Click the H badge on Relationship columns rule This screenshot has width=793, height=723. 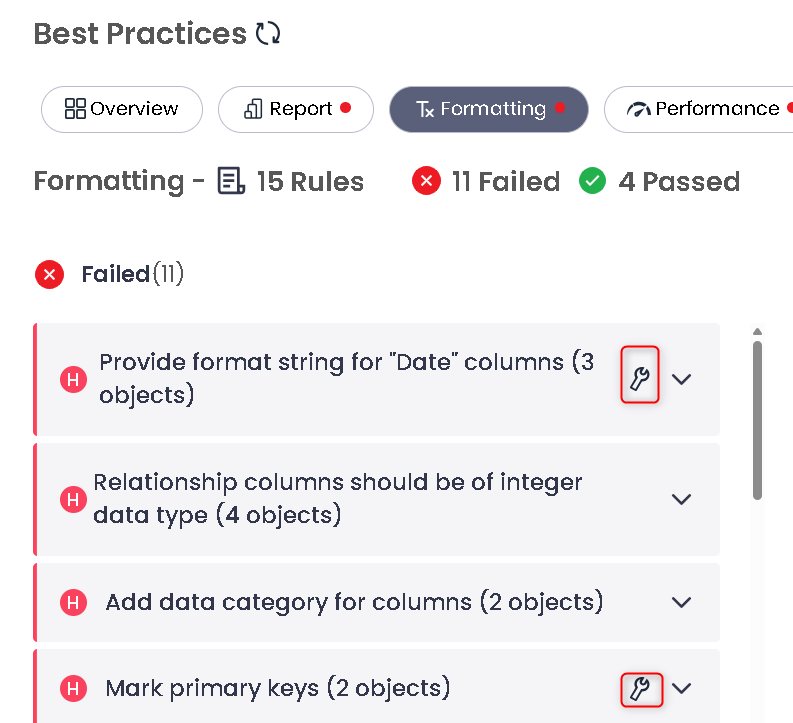74,499
